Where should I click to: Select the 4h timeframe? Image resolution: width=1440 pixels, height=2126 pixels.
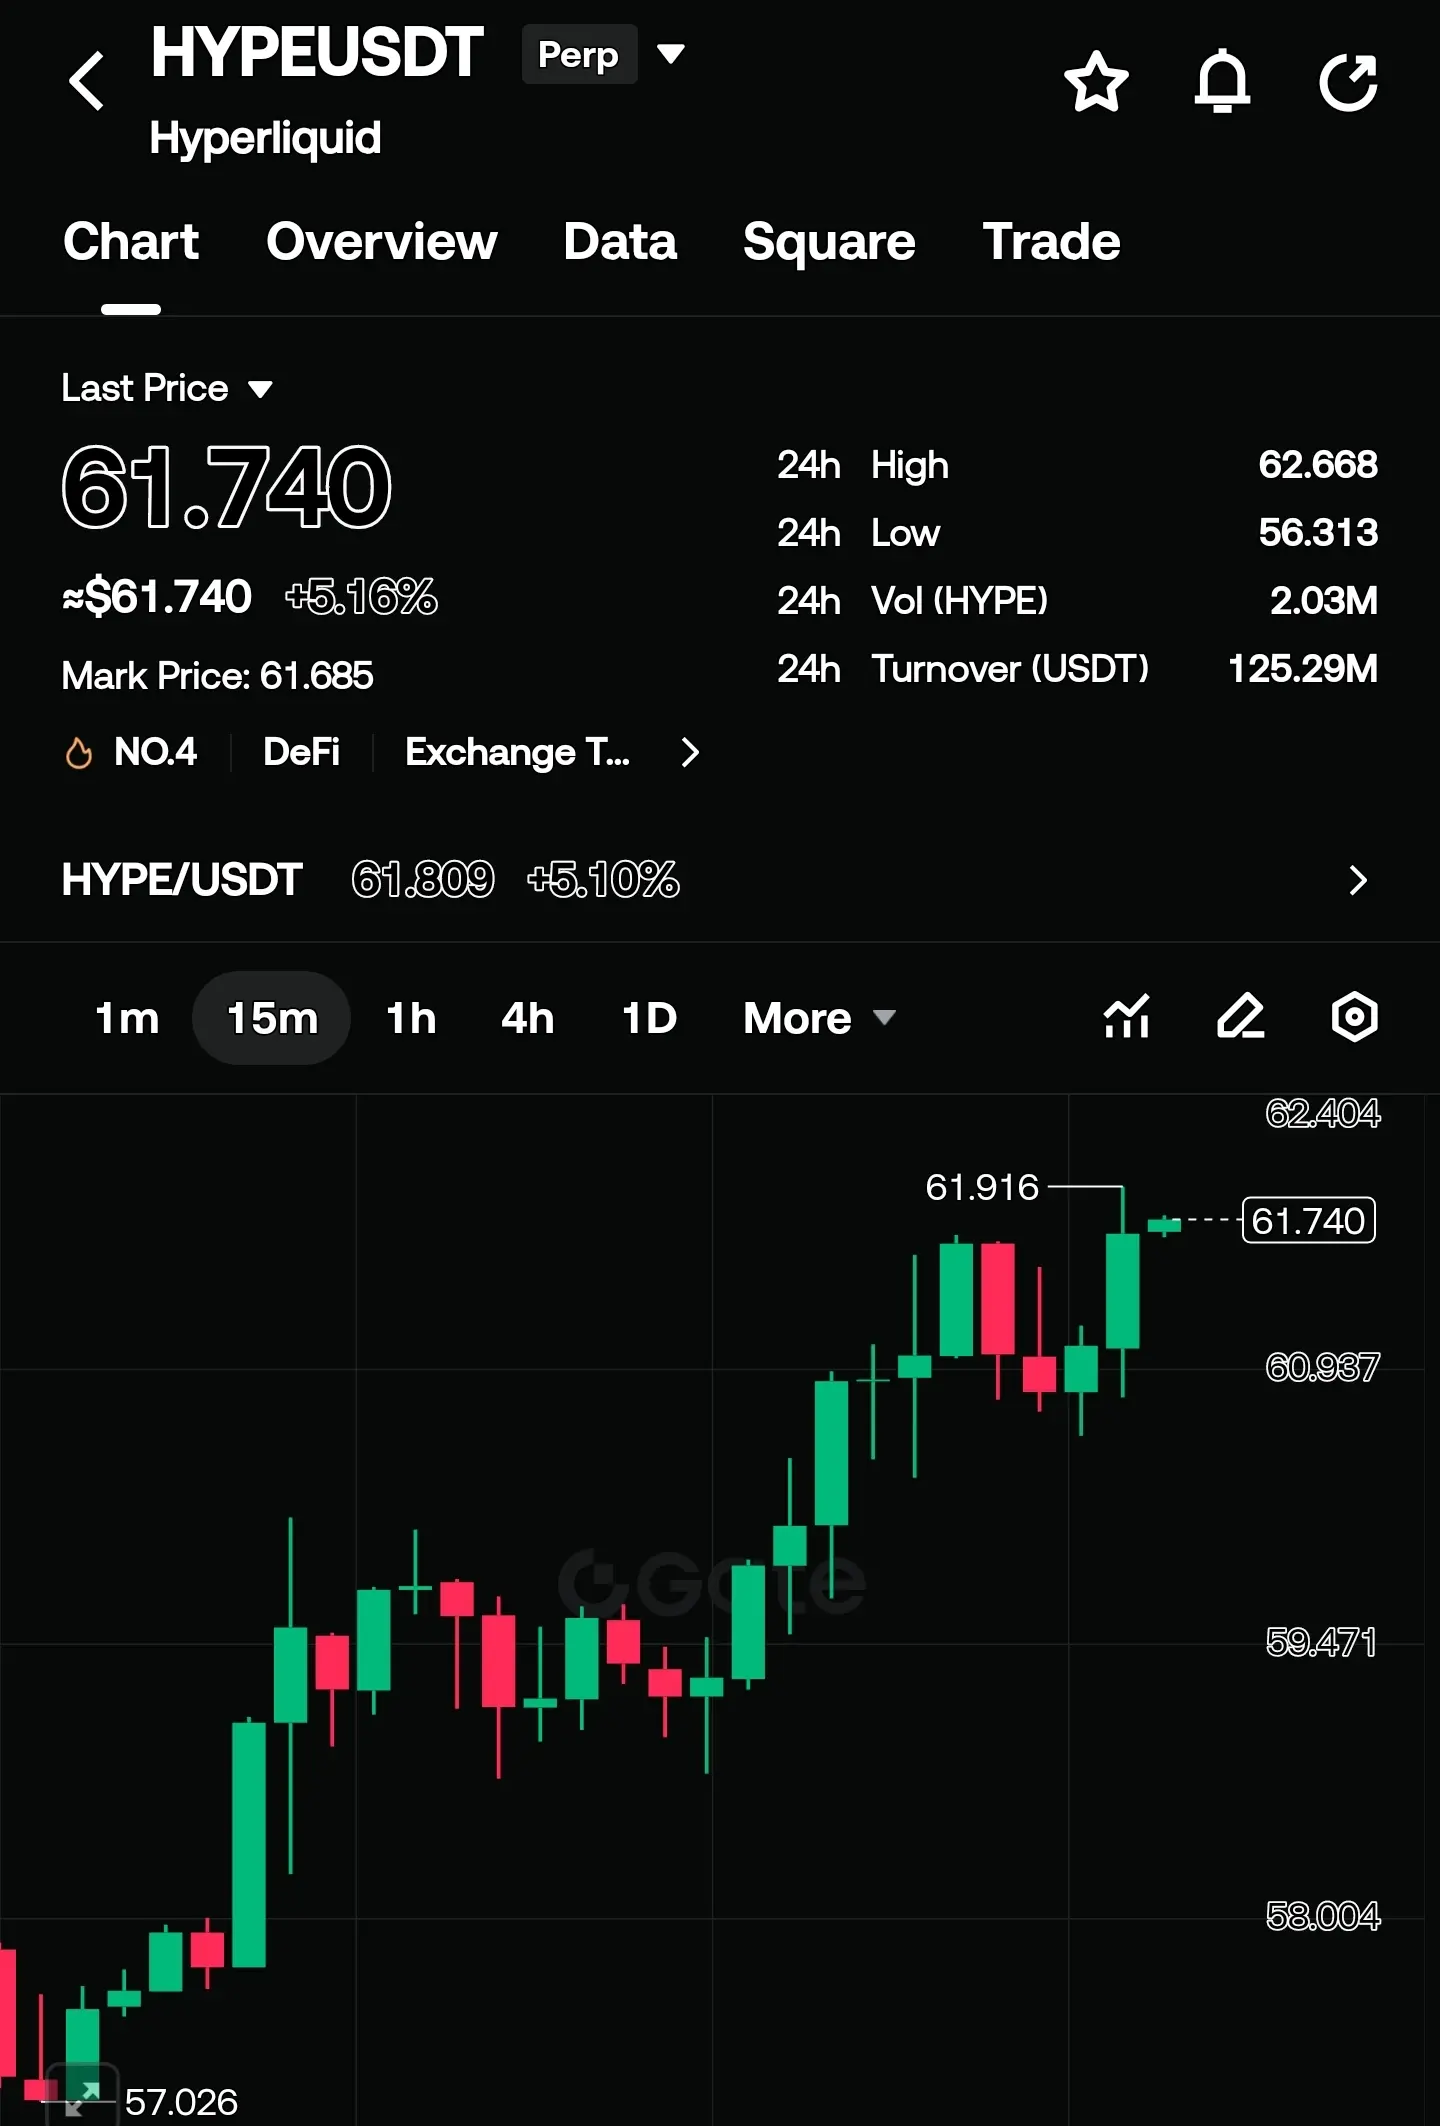click(528, 1018)
